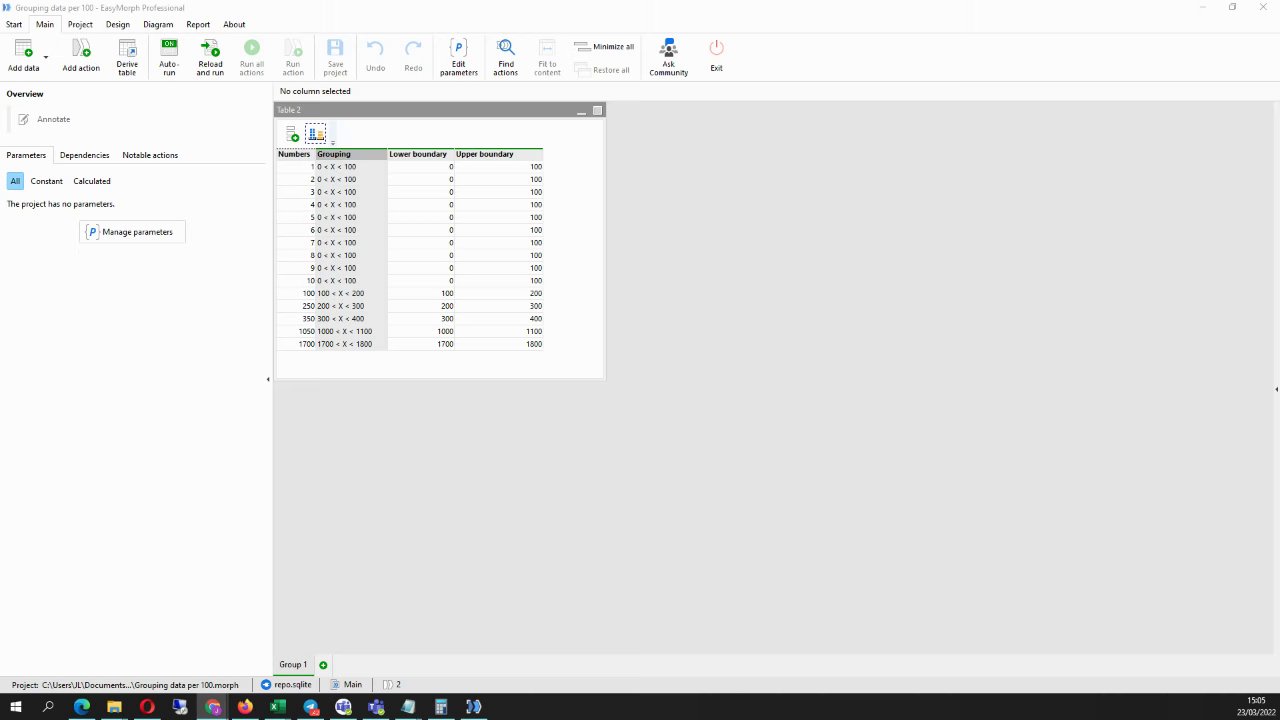This screenshot has width=1280, height=720.
Task: Open the Diagram ribbon tab
Action: [158, 24]
